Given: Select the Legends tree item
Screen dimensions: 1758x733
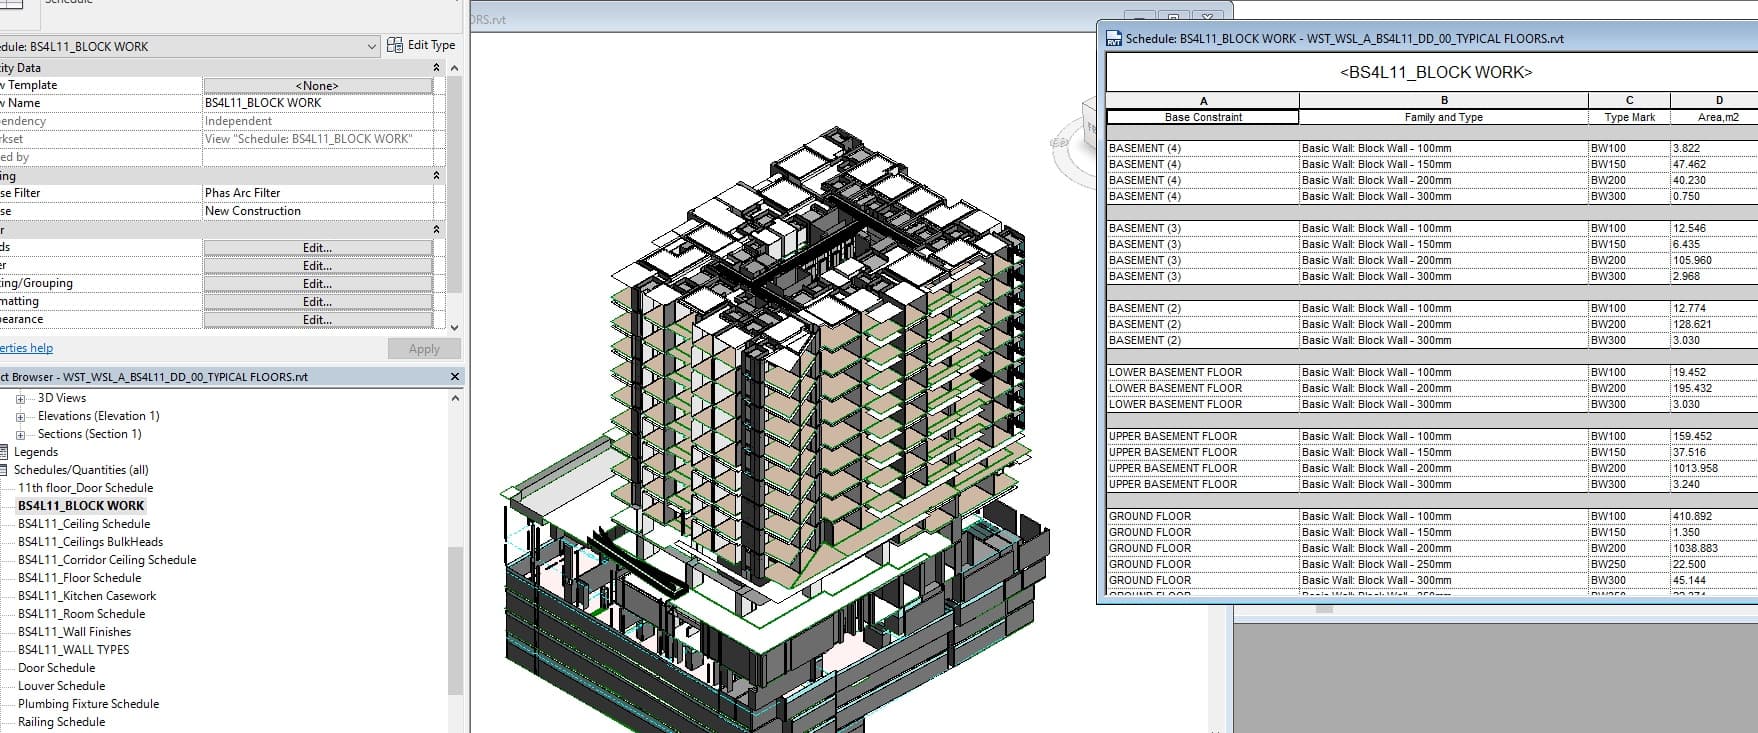Looking at the screenshot, I should [36, 452].
